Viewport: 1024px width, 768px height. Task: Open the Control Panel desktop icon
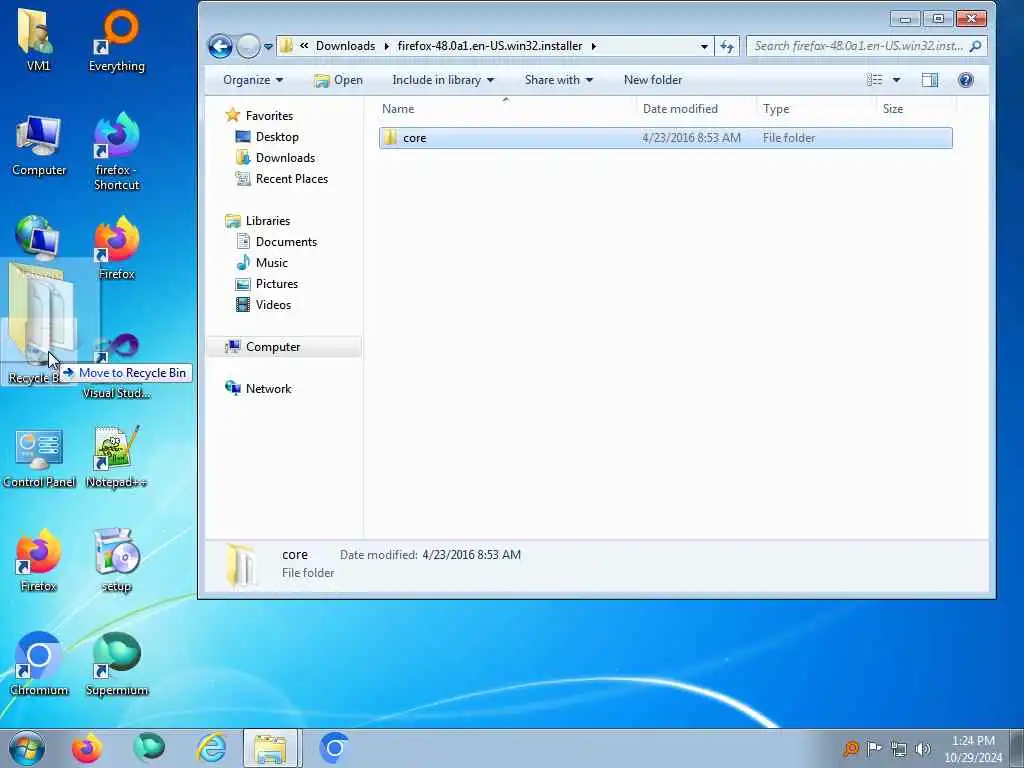[x=39, y=457]
